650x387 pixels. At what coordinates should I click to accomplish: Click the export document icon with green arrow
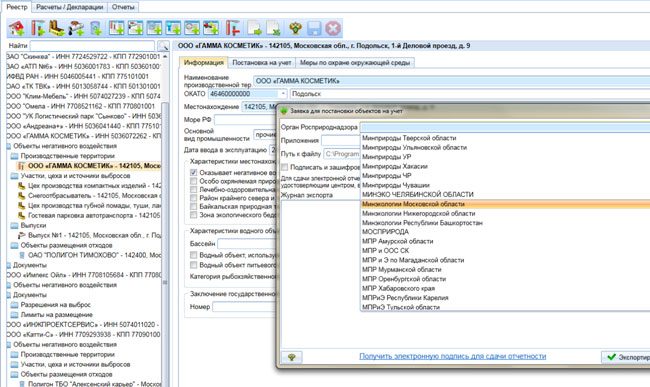255,28
